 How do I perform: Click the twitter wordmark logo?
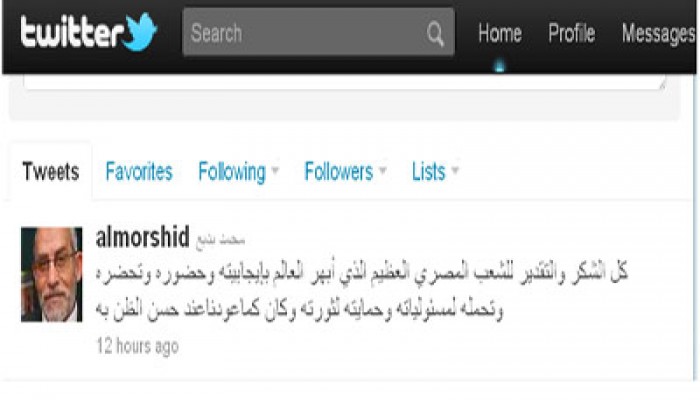point(72,31)
